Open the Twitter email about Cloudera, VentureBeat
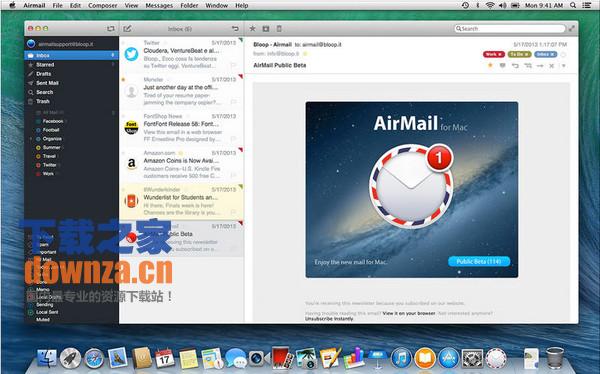600x374 pixels. tap(181, 54)
